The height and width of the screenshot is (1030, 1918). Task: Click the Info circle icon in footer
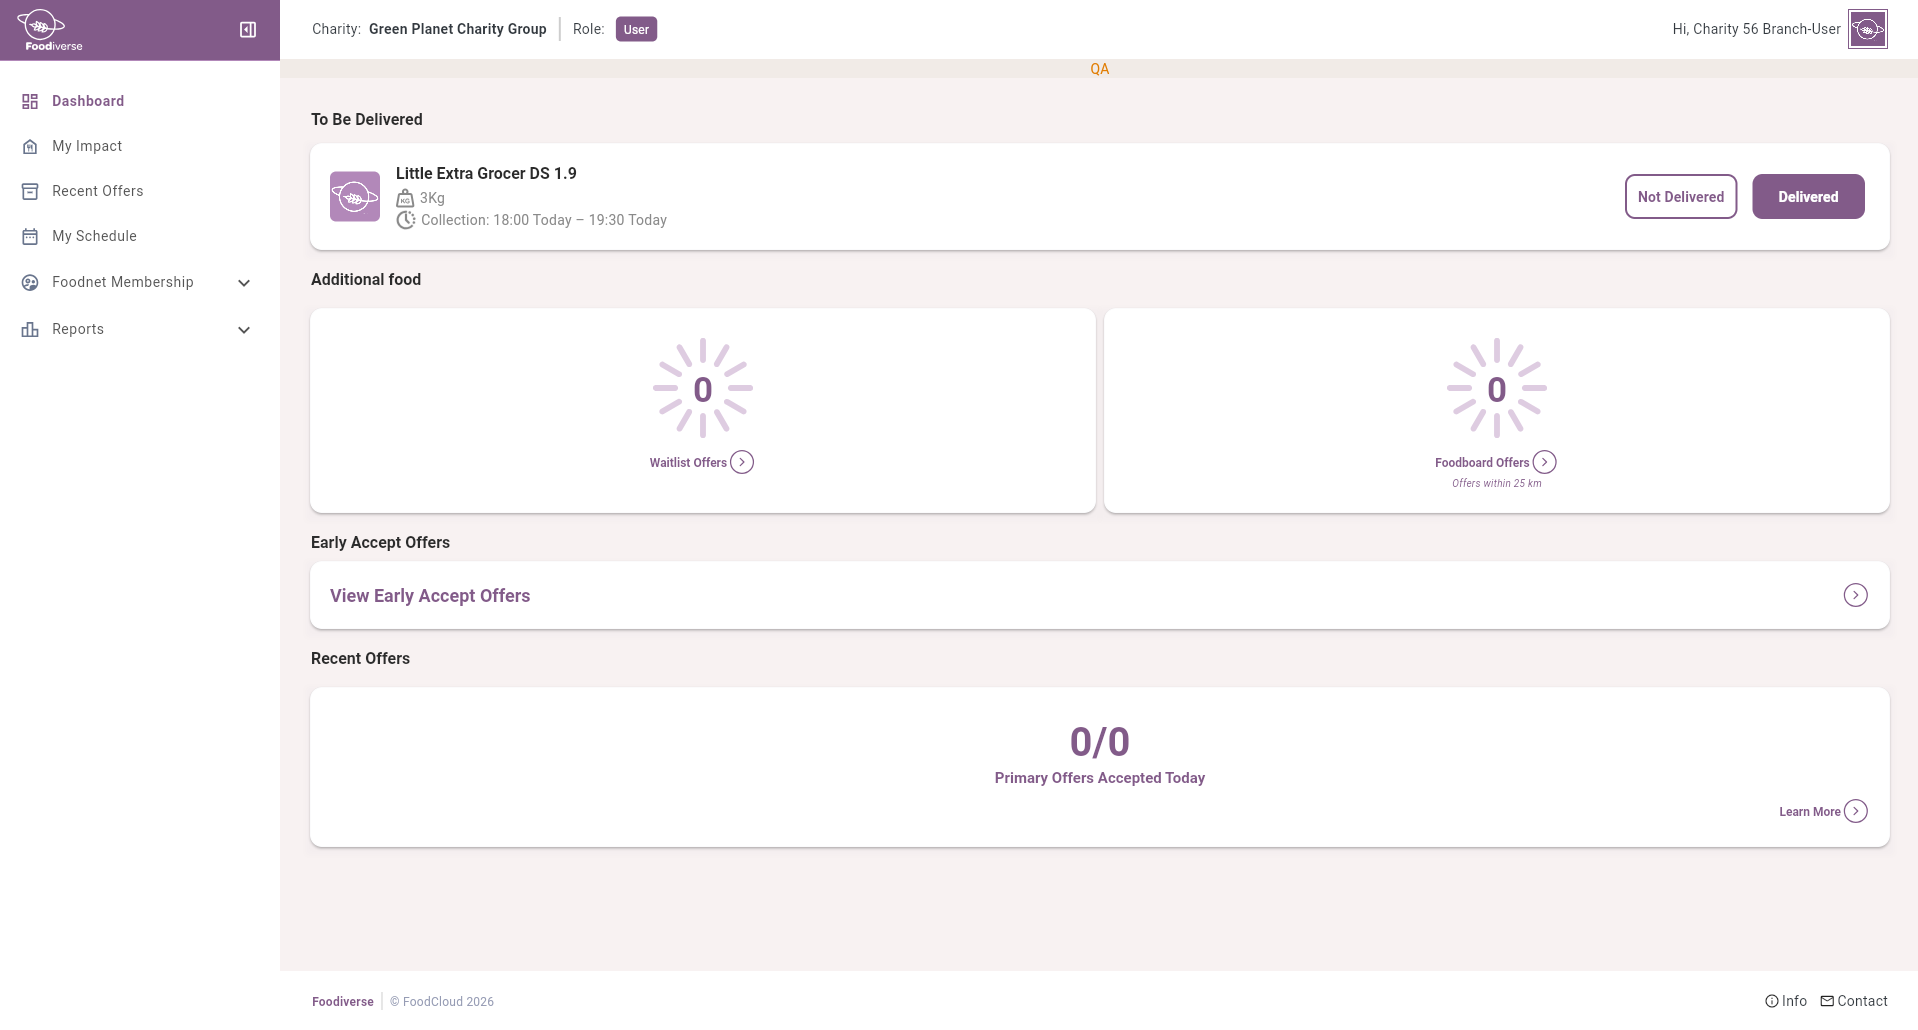point(1772,1001)
